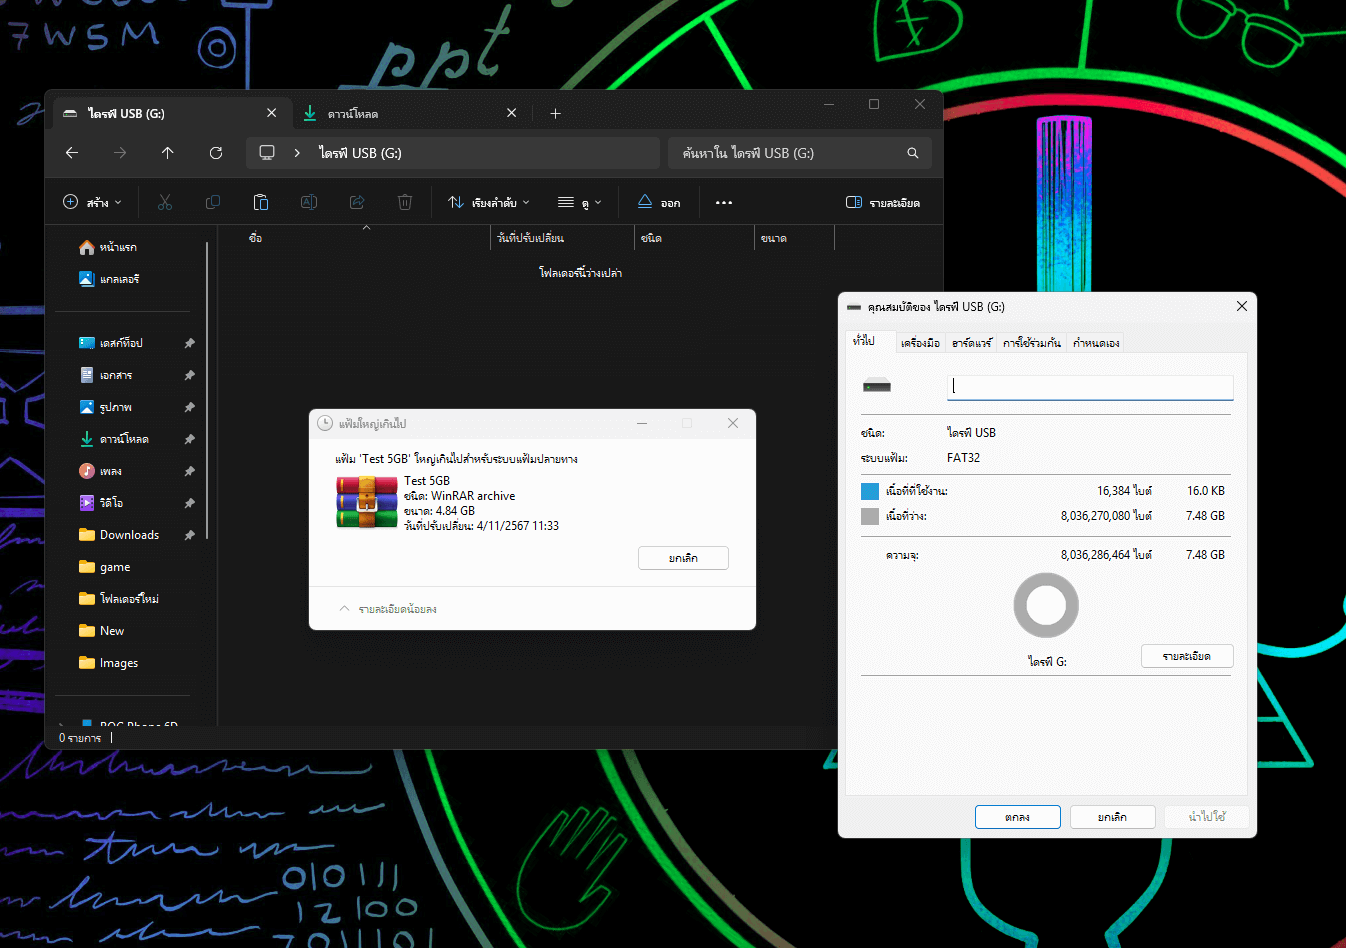This screenshot has height=948, width=1346.
Task: Open the View layout dropdown
Action: (580, 202)
